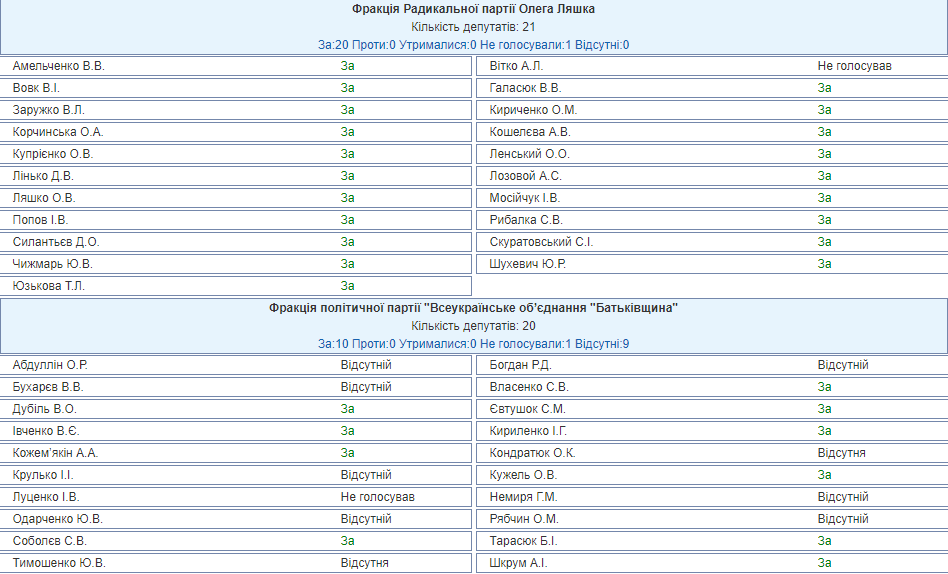The height and width of the screenshot is (574, 948).
Task: Click the 'Кількість депутатів: 20' line
Action: [x=473, y=326]
